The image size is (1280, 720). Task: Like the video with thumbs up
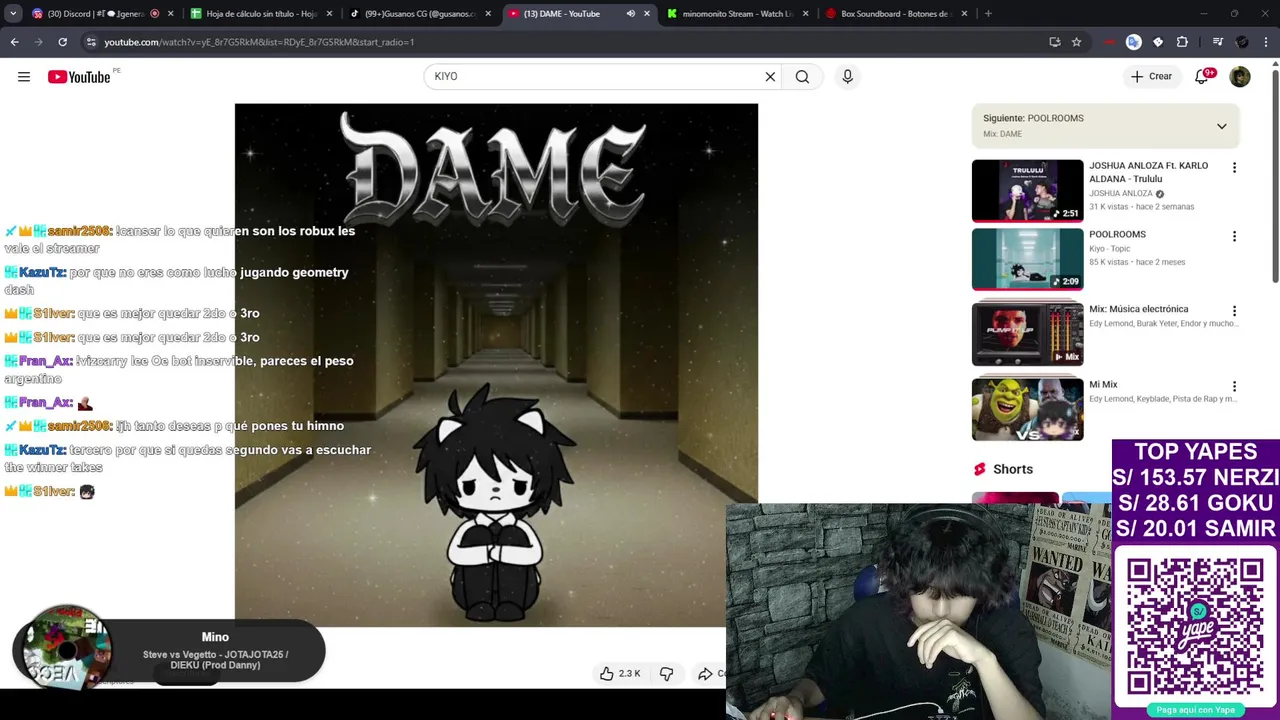coord(619,674)
